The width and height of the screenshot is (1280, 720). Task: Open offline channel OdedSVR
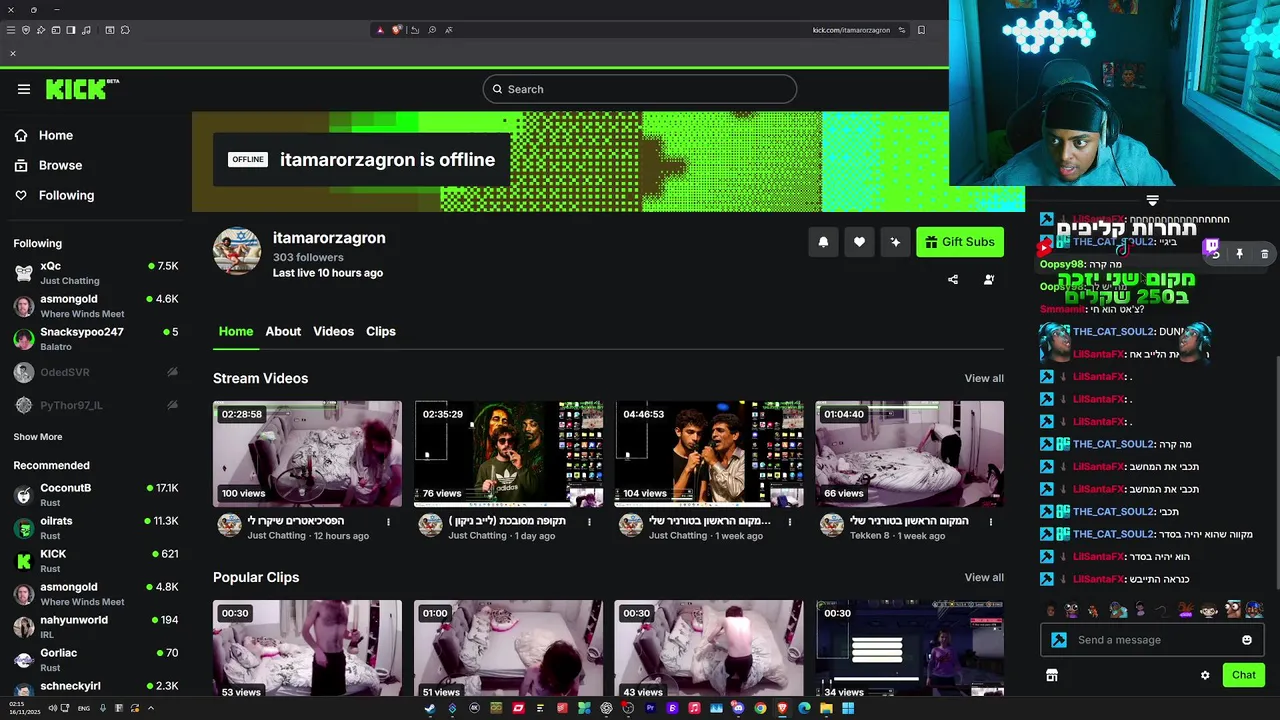coord(96,372)
